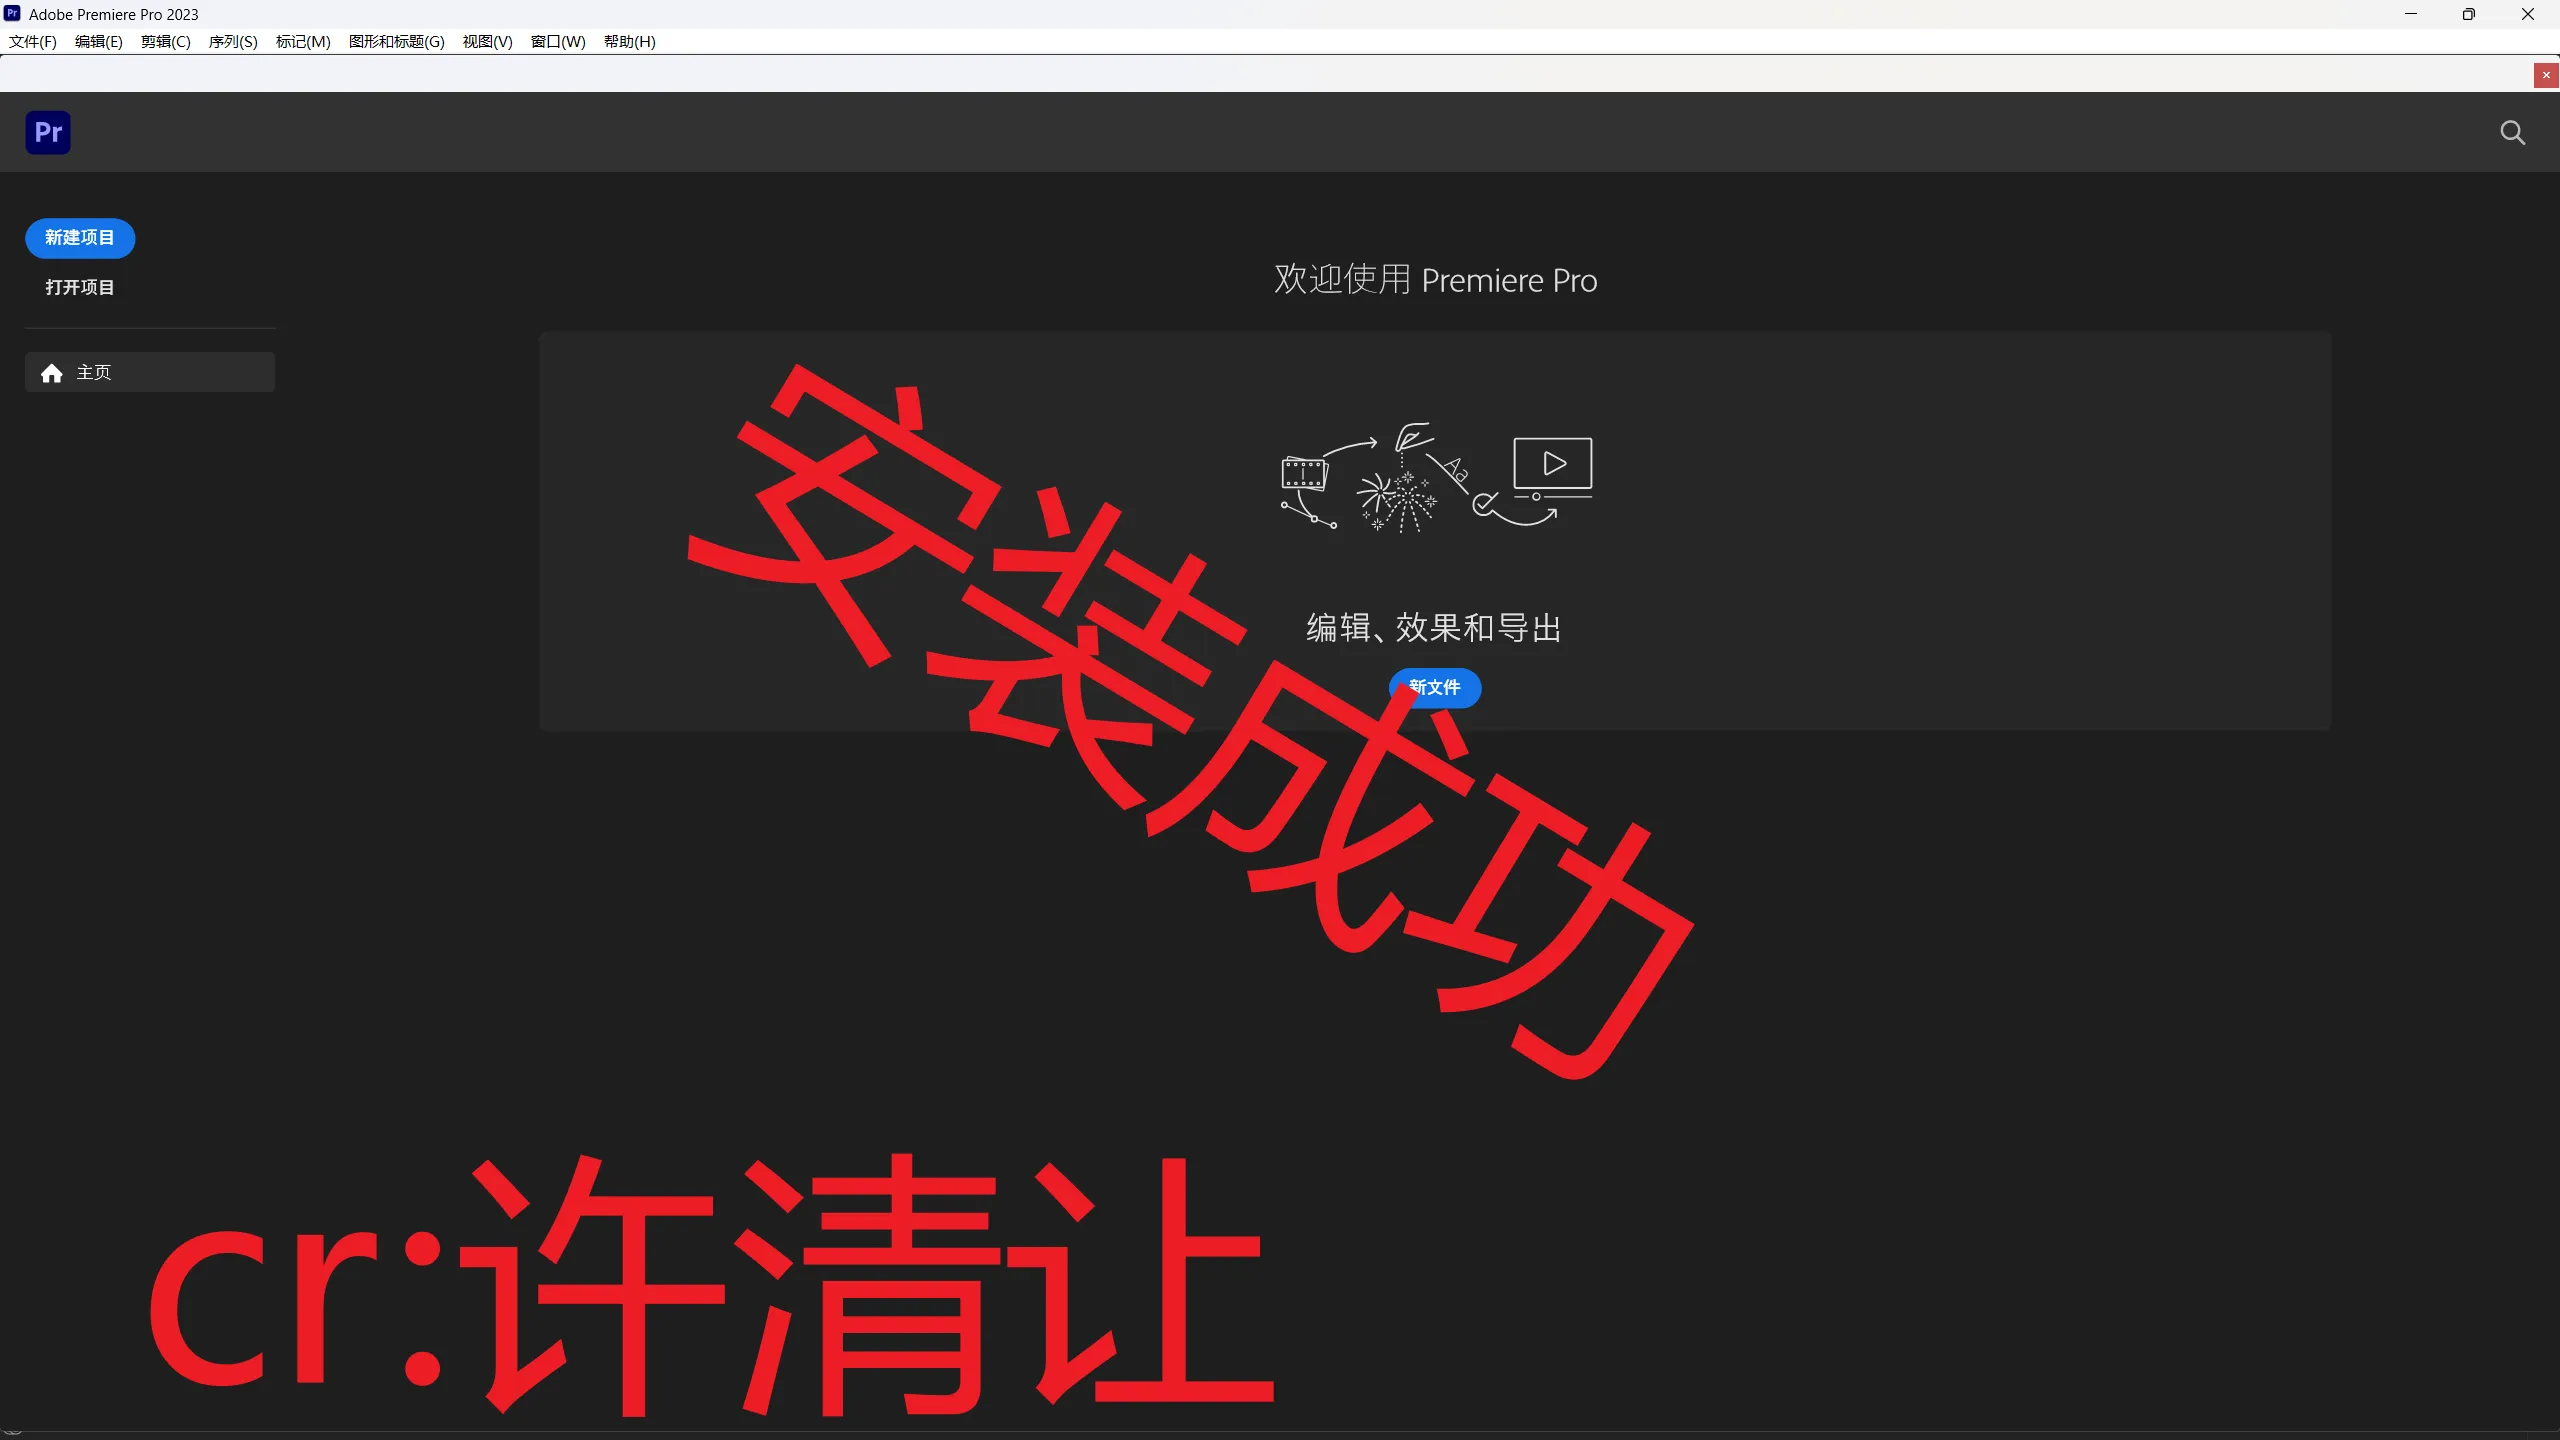The height and width of the screenshot is (1440, 2560).
Task: Open the 序列(S) menu
Action: [x=233, y=41]
